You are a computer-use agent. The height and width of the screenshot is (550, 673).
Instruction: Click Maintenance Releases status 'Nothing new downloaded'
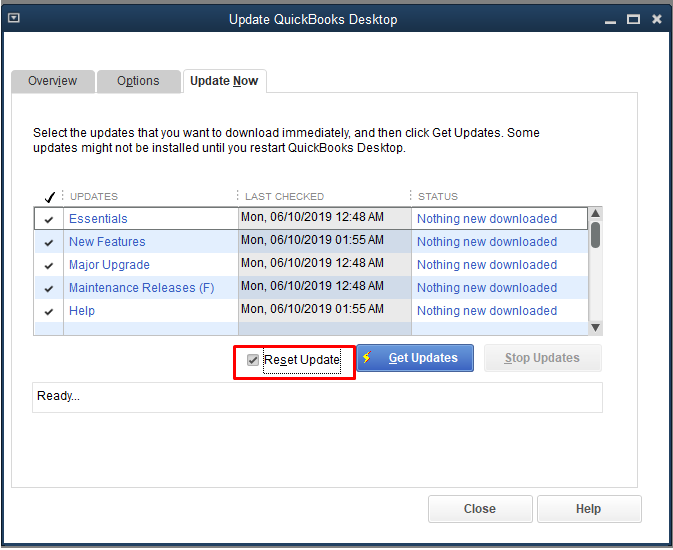tap(487, 288)
